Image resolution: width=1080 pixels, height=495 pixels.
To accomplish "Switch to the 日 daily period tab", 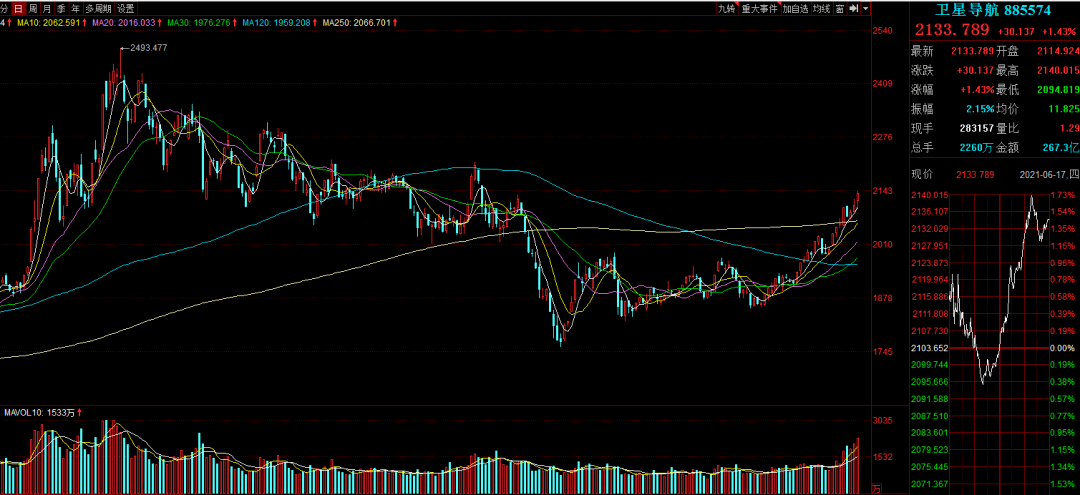I will coord(17,8).
